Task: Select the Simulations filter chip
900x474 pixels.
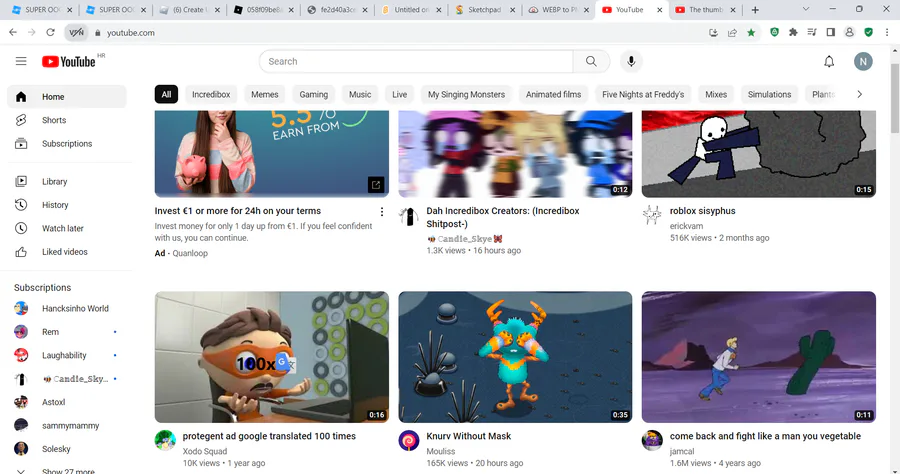Action: pos(769,95)
